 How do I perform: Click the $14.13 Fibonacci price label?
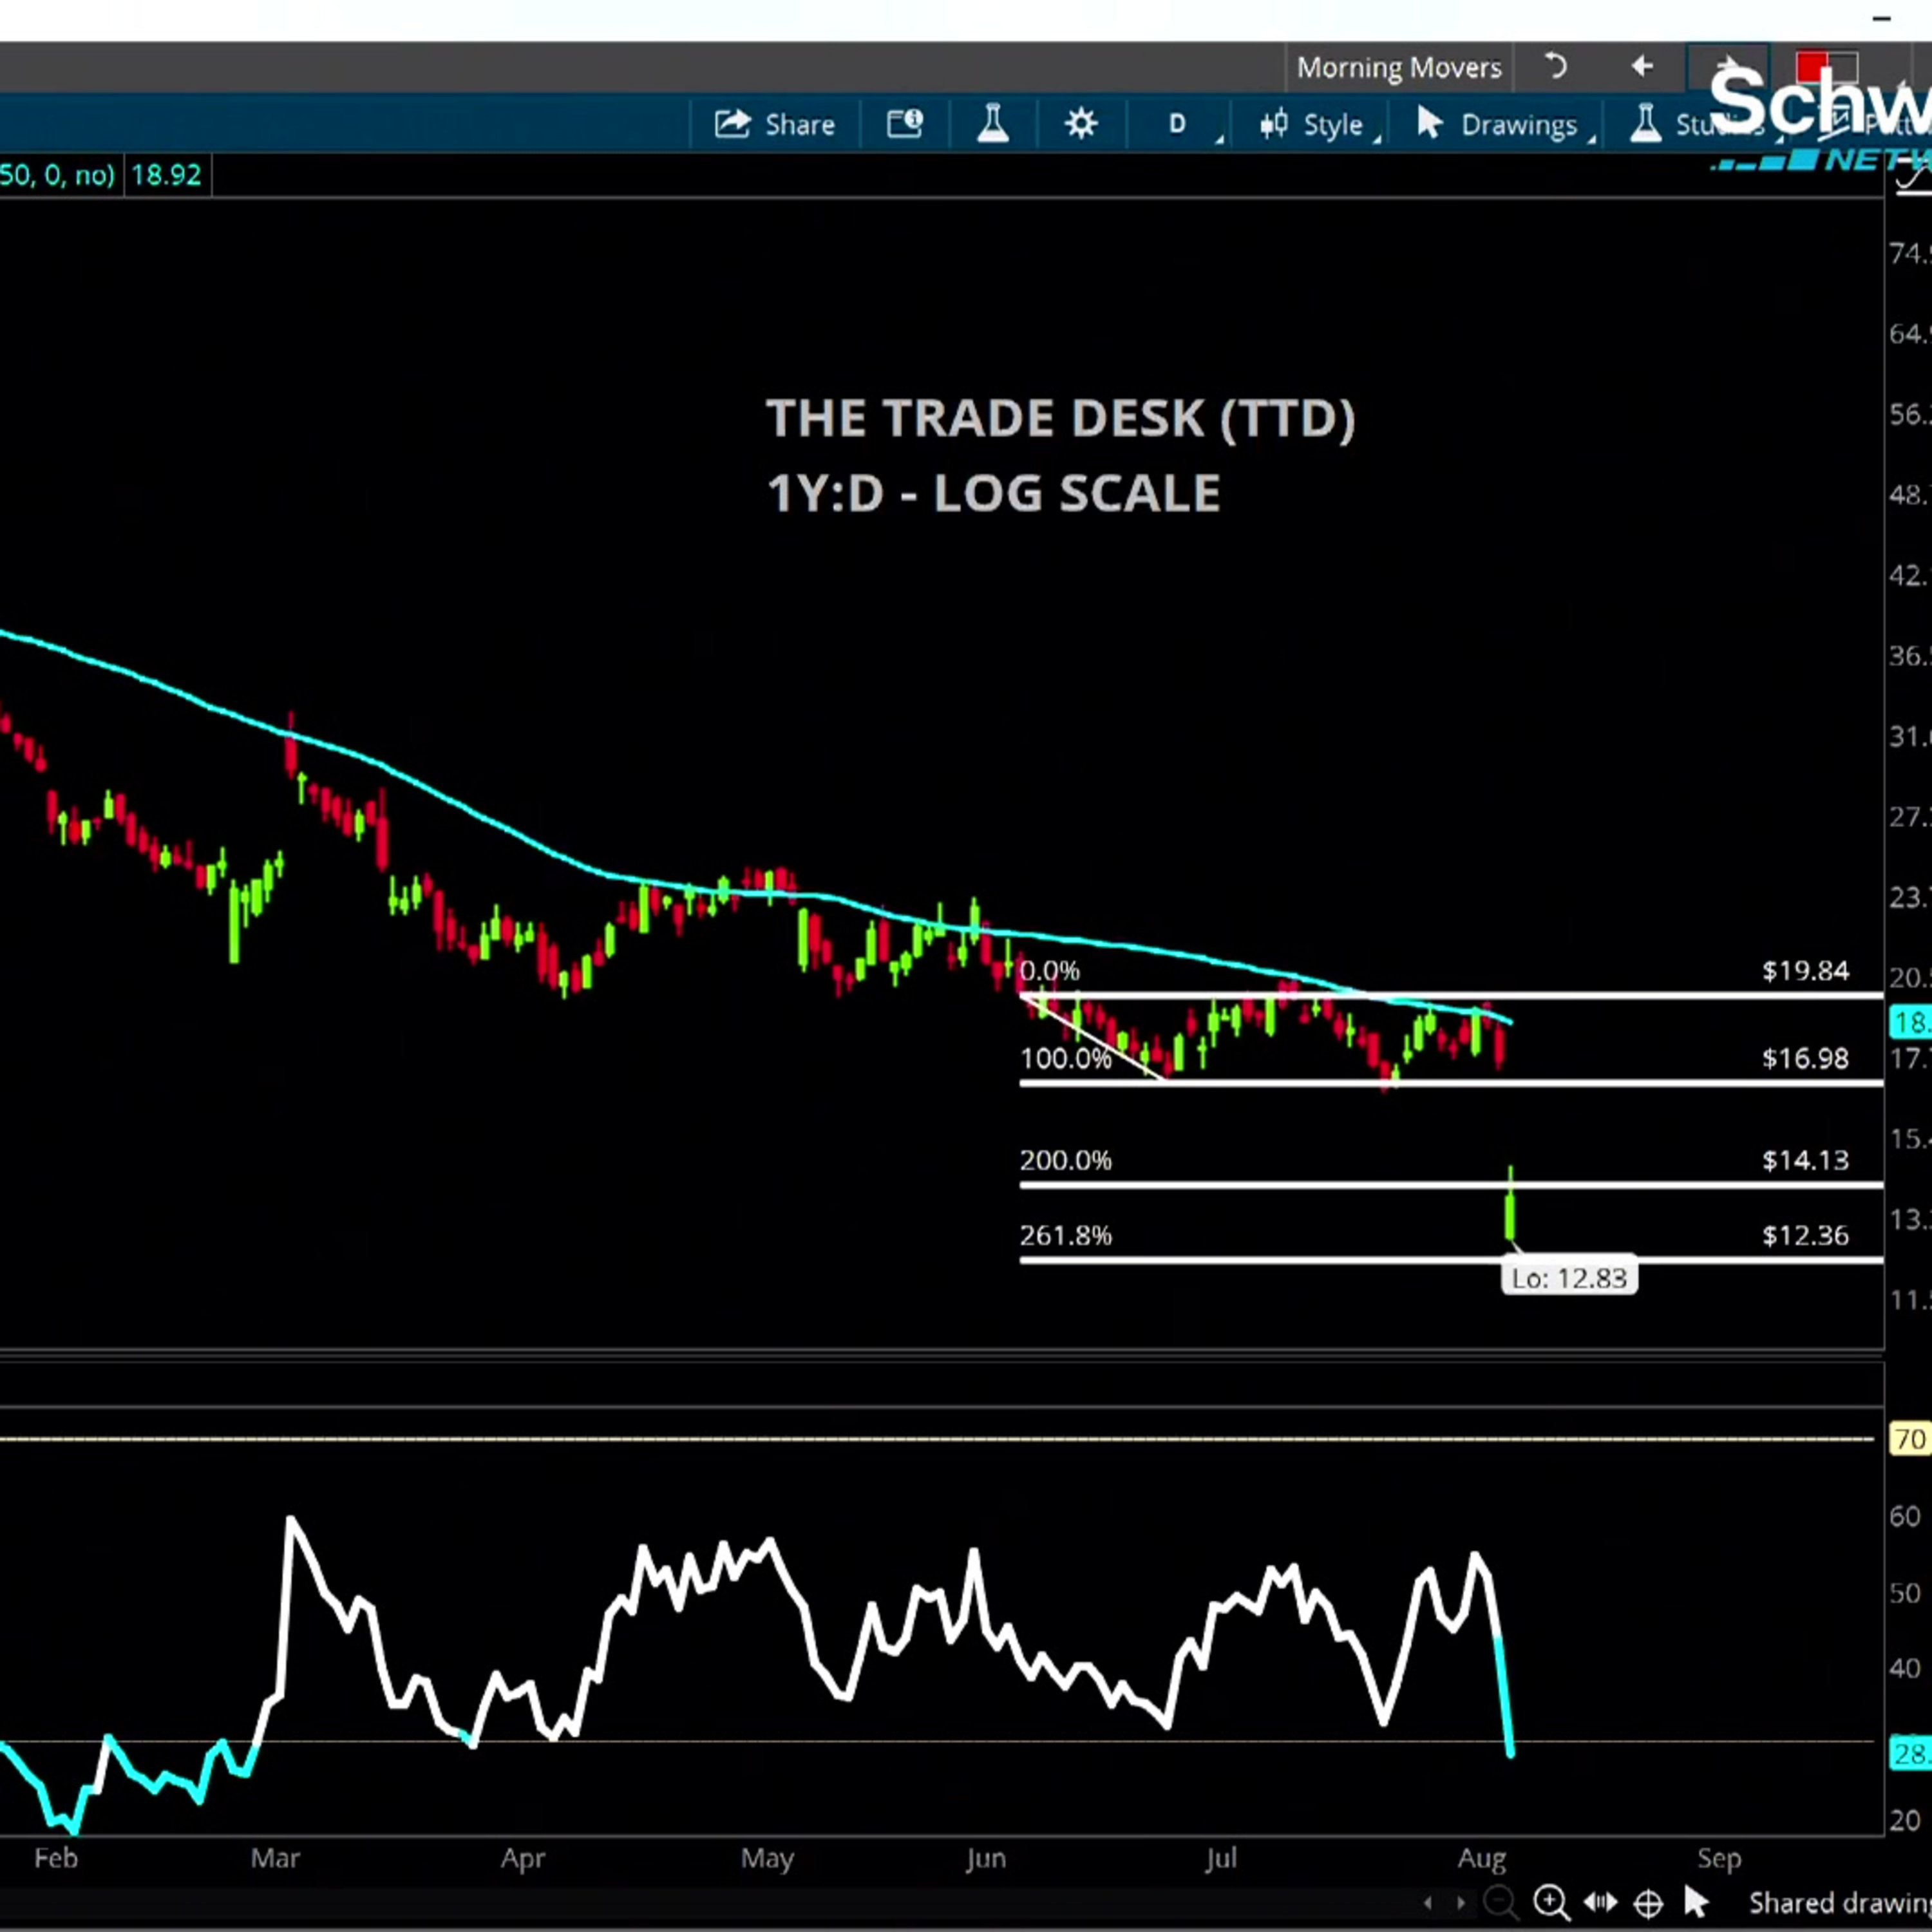(1805, 1160)
